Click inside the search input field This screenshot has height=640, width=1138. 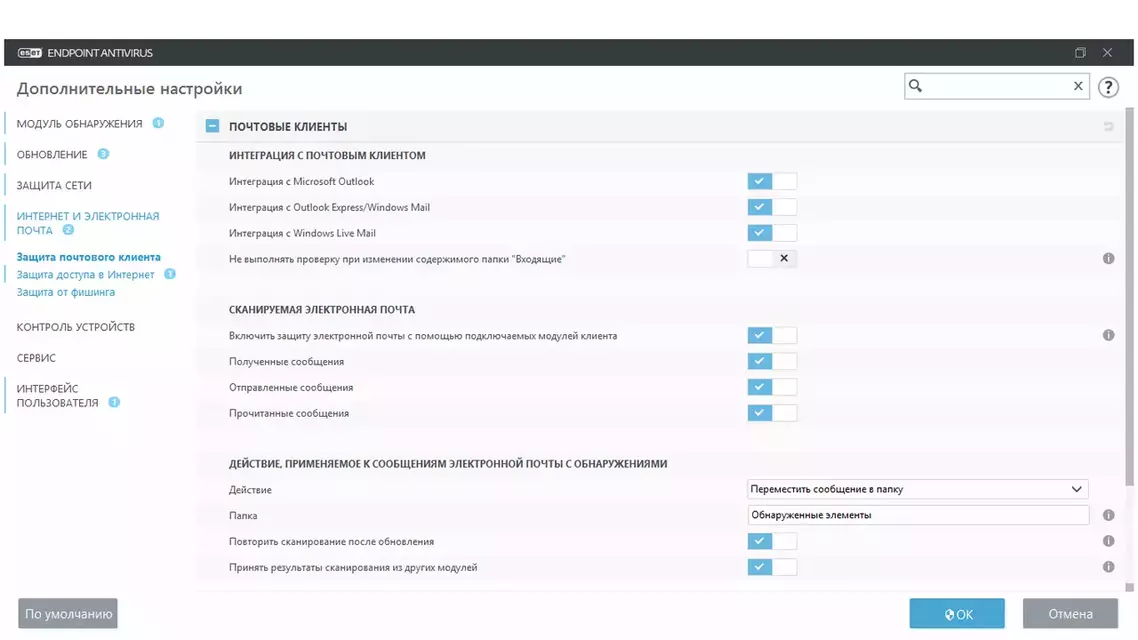point(996,86)
